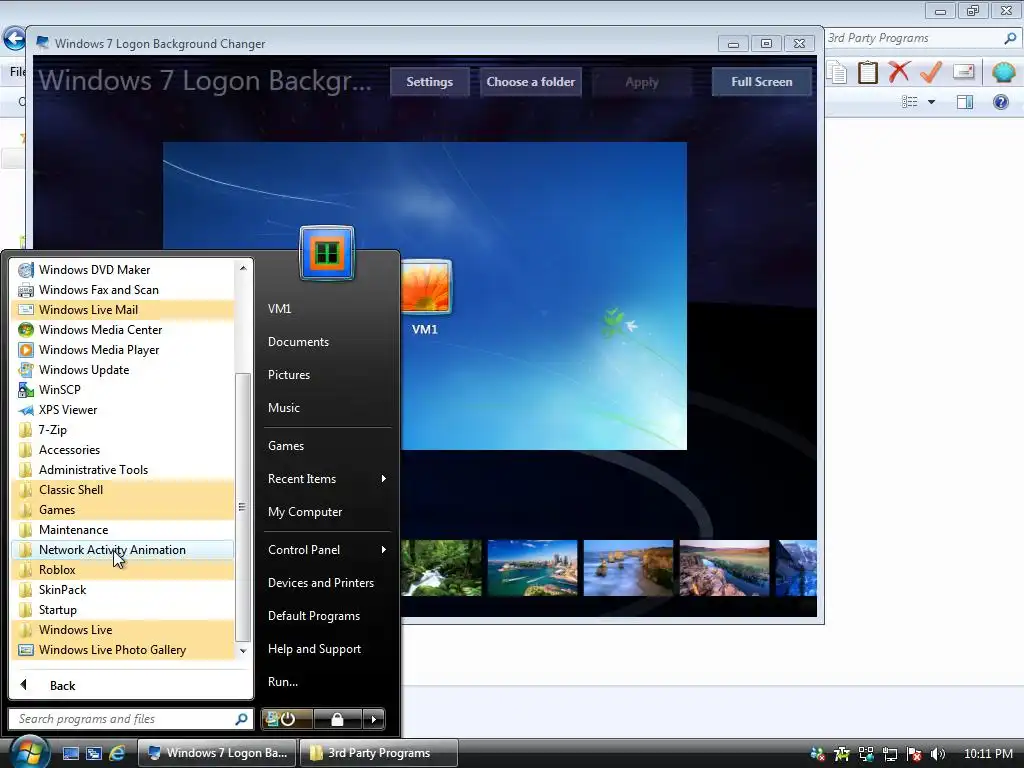The image size is (1024, 768).
Task: Launch Windows Live Photo Gallery
Action: pyautogui.click(x=122, y=650)
